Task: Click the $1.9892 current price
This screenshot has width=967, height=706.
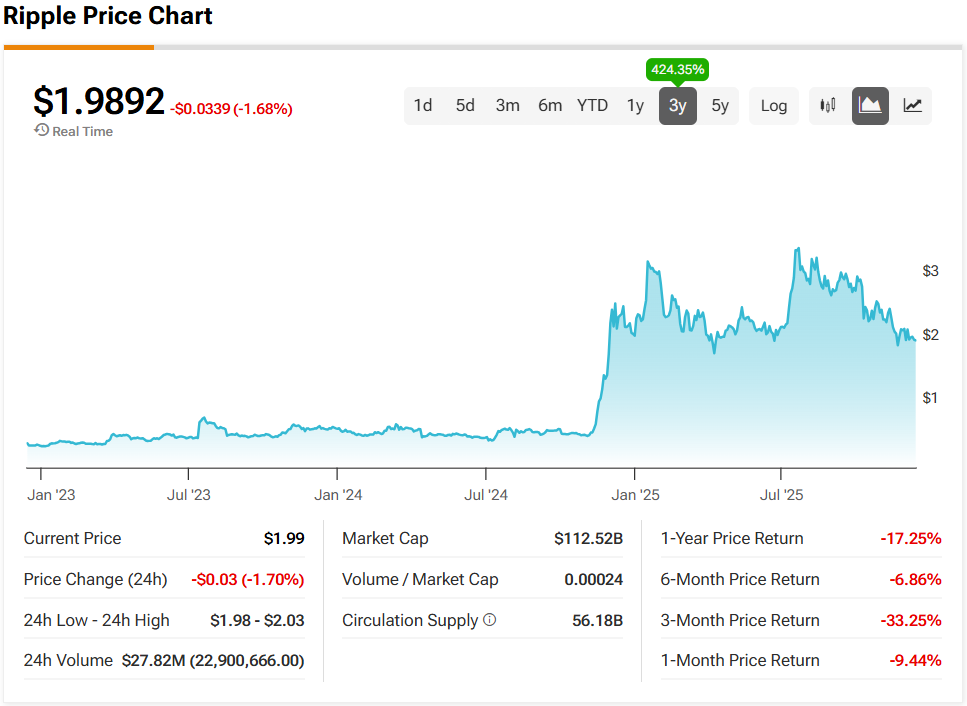Action: click(98, 102)
